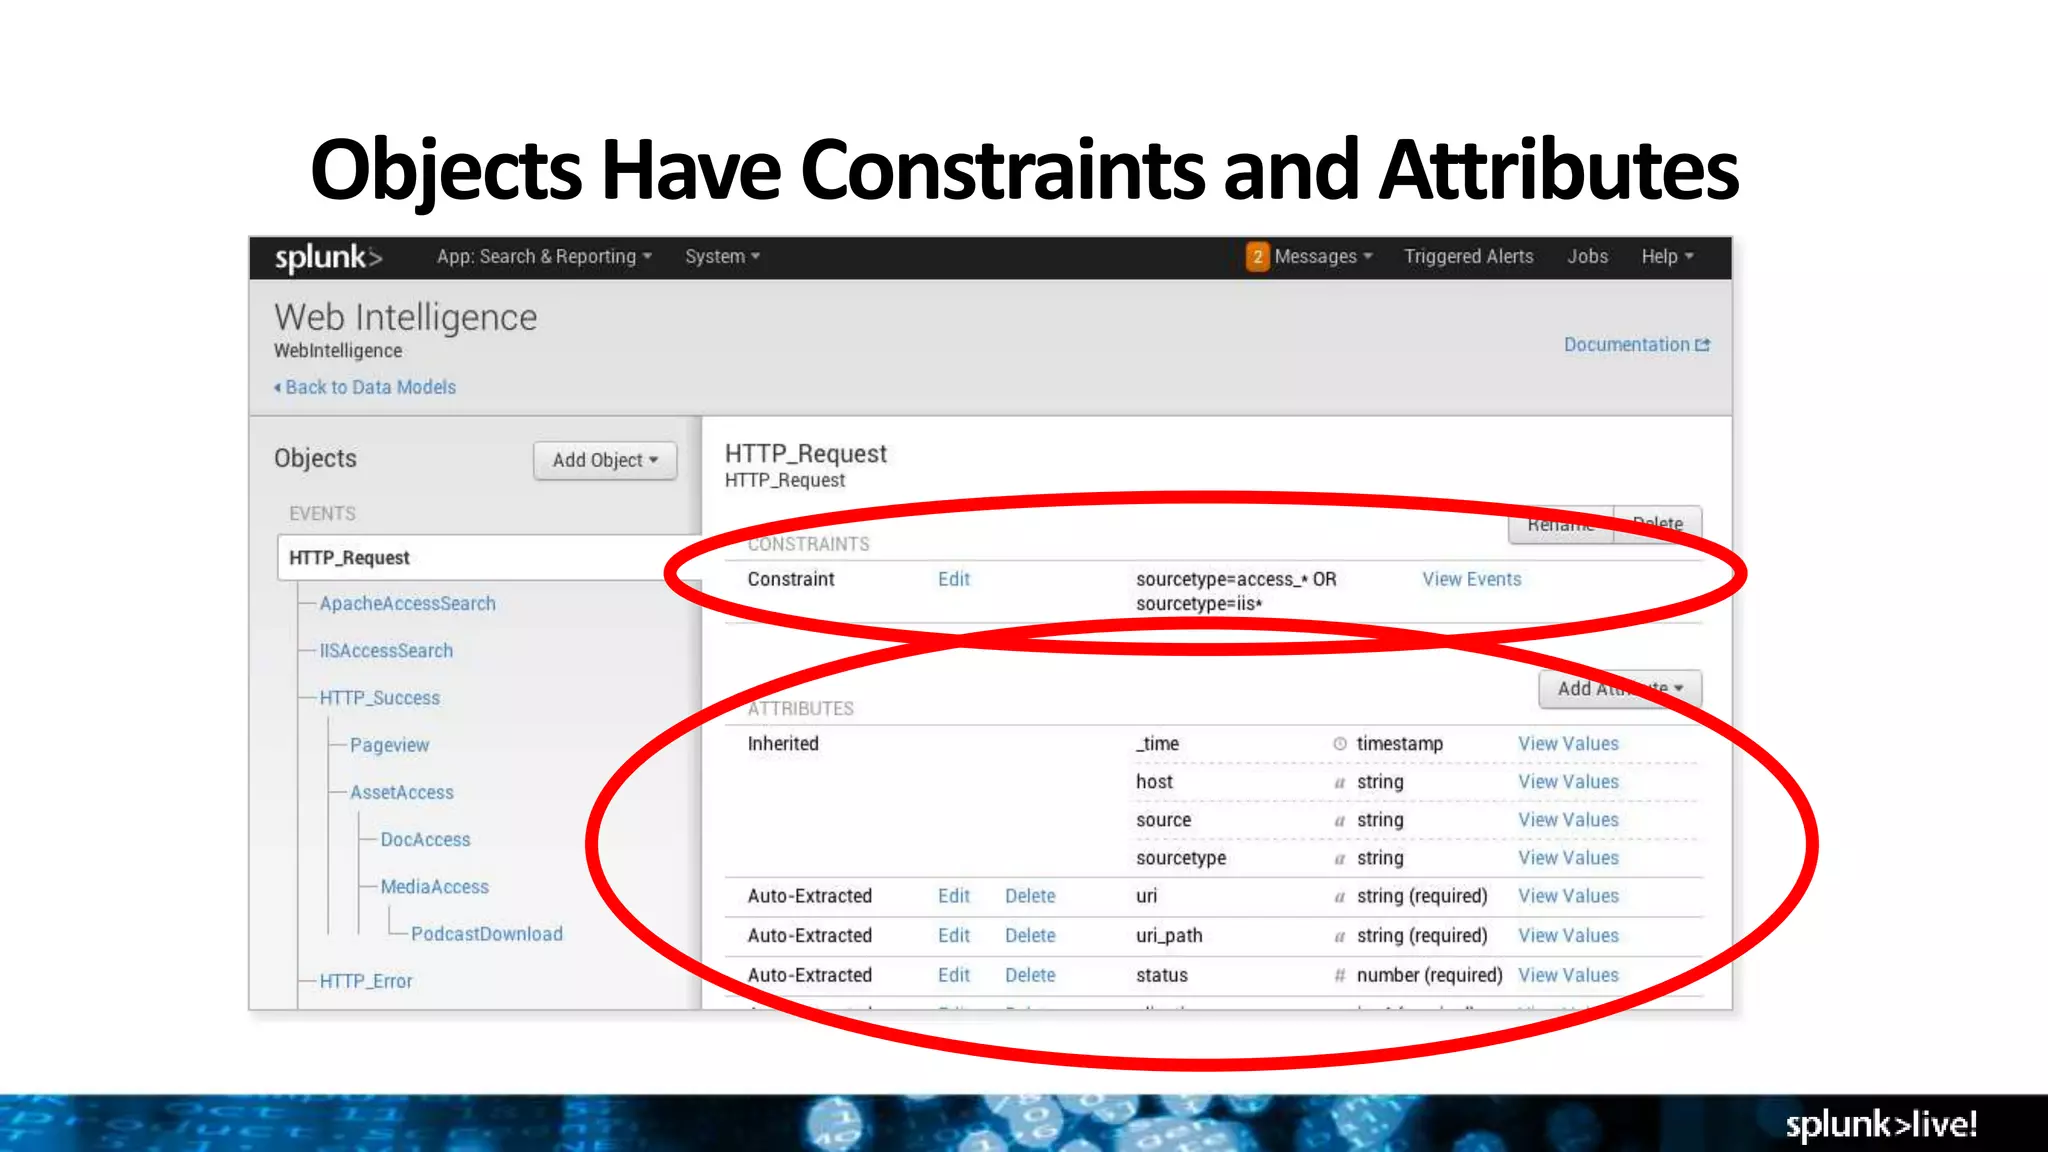Open the Add Object dropdown
This screenshot has height=1152, width=2048.
(x=605, y=460)
